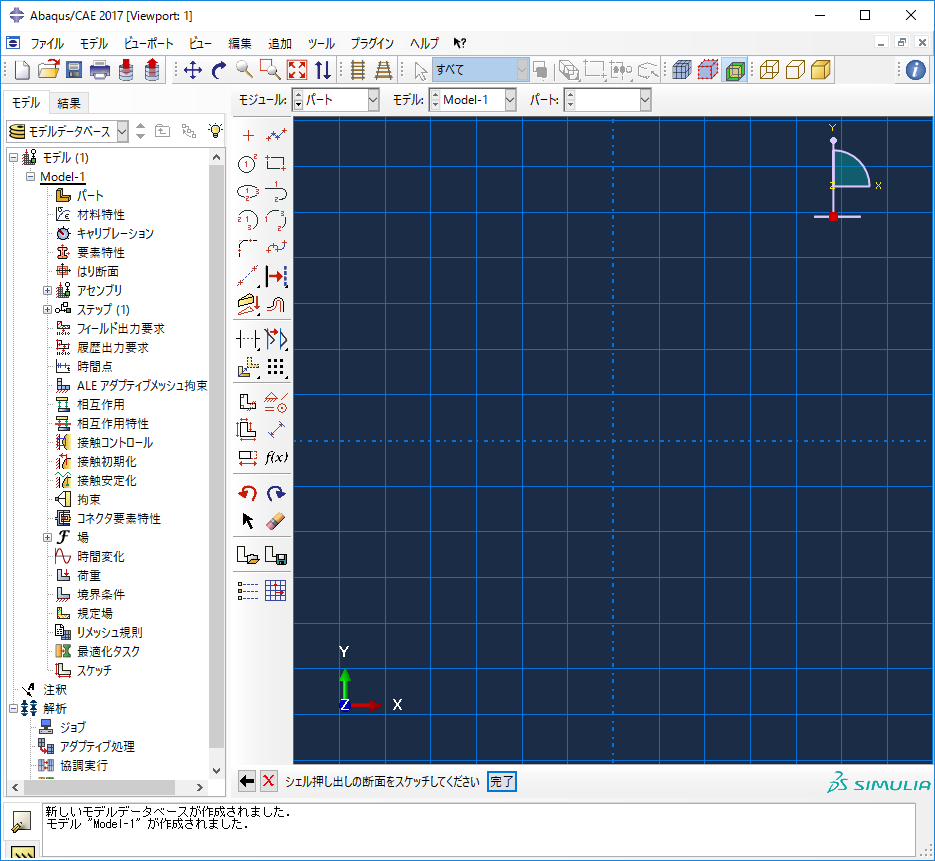The width and height of the screenshot is (935, 861).
Task: Select the Pan view tool
Action: 193,70
